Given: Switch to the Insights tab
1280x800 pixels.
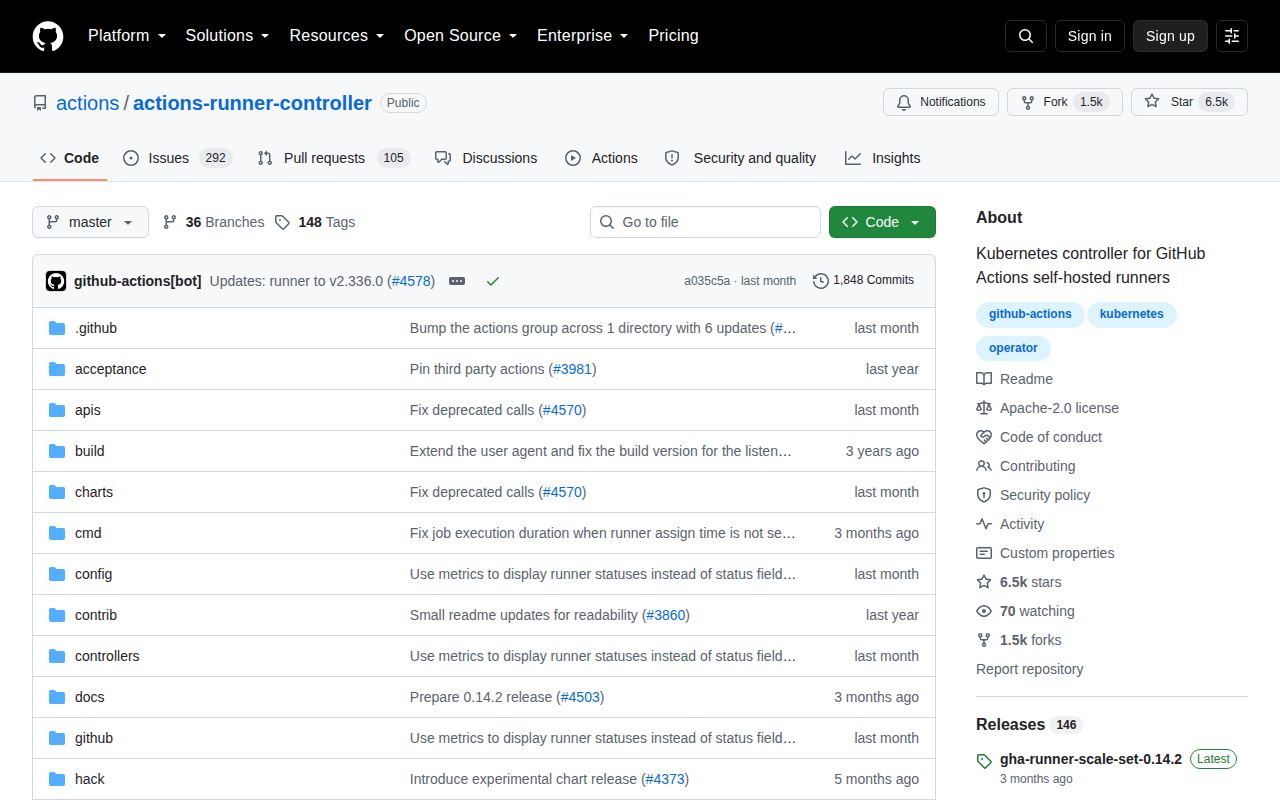Looking at the screenshot, I should coord(883,158).
